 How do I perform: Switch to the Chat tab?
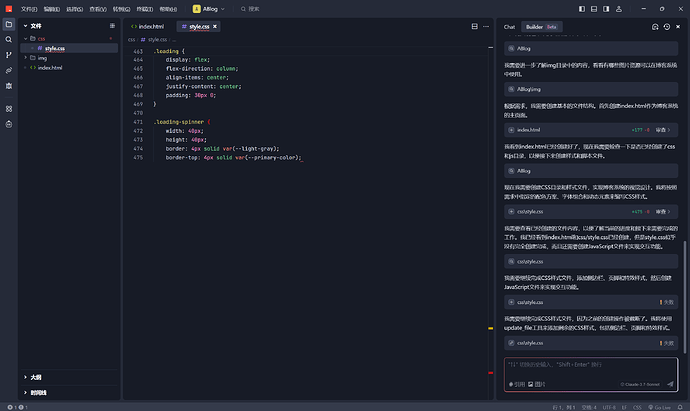coord(509,27)
